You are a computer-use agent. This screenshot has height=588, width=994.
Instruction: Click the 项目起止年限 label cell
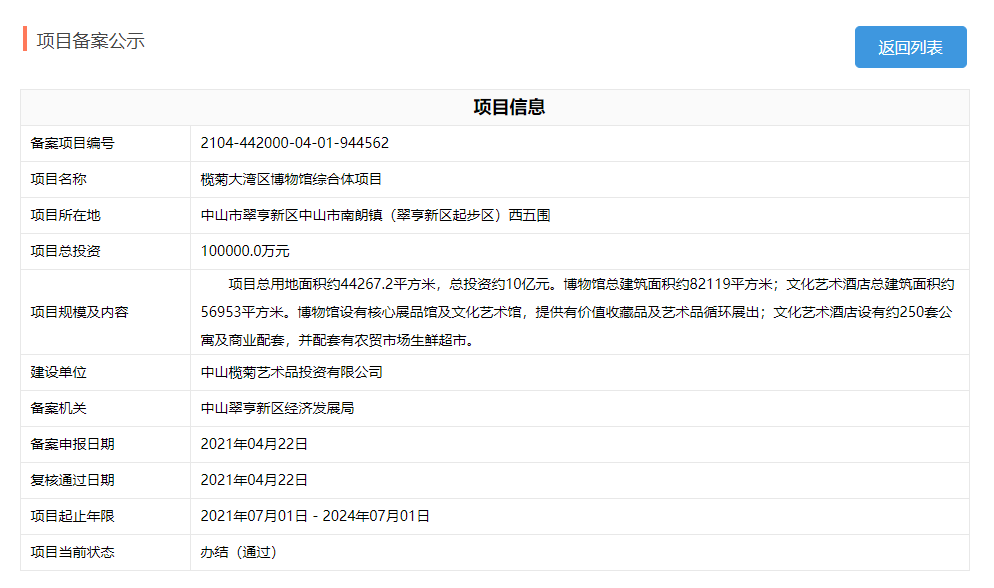105,516
